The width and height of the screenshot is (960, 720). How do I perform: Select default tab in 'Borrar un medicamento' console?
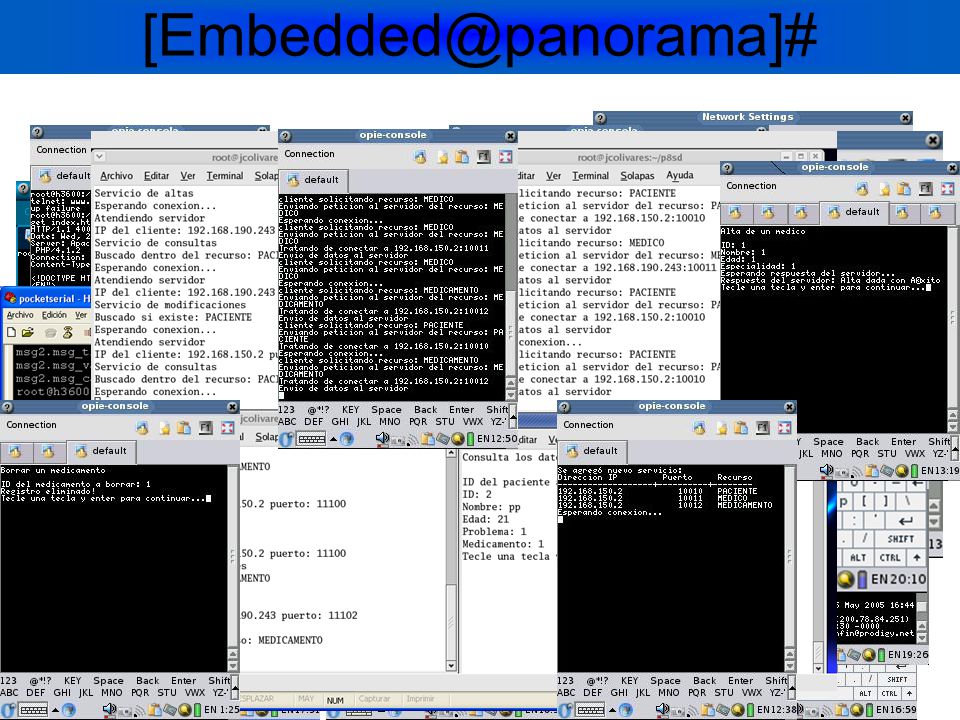click(x=100, y=451)
